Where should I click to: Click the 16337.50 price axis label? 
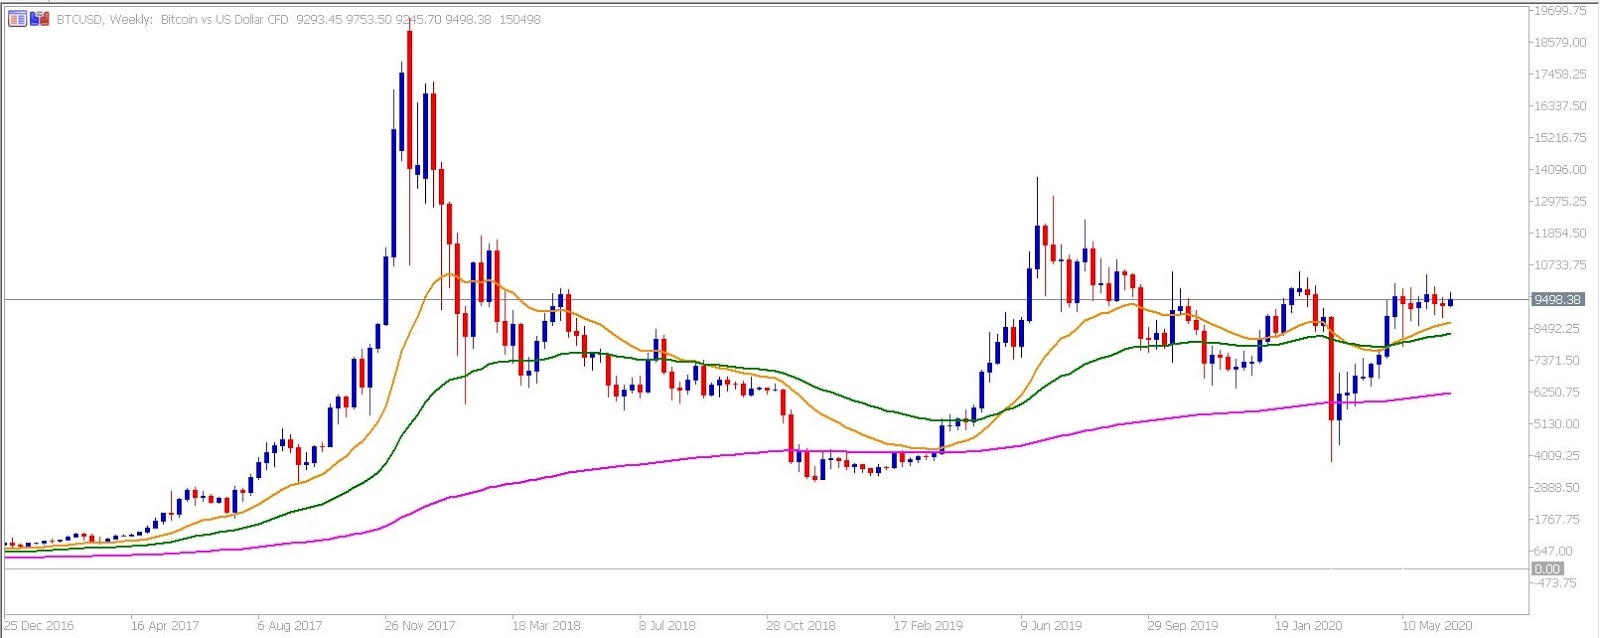1559,106
